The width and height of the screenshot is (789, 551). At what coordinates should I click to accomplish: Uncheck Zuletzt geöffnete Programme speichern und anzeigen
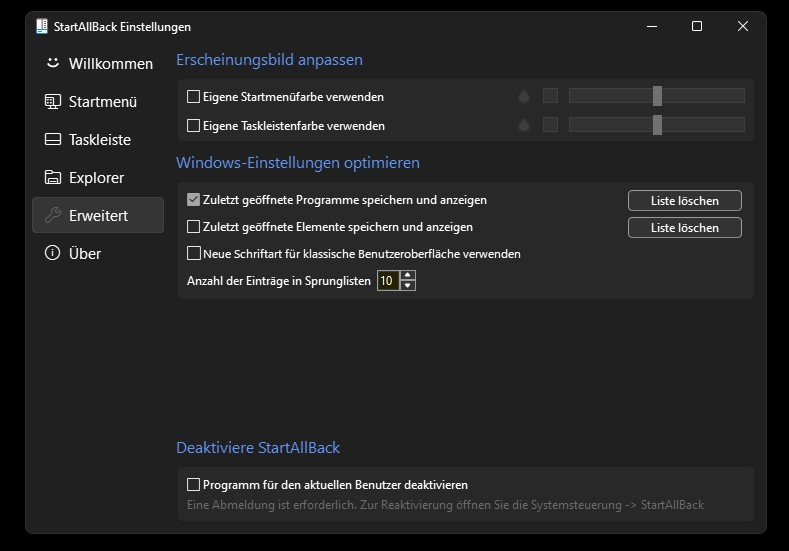point(193,200)
